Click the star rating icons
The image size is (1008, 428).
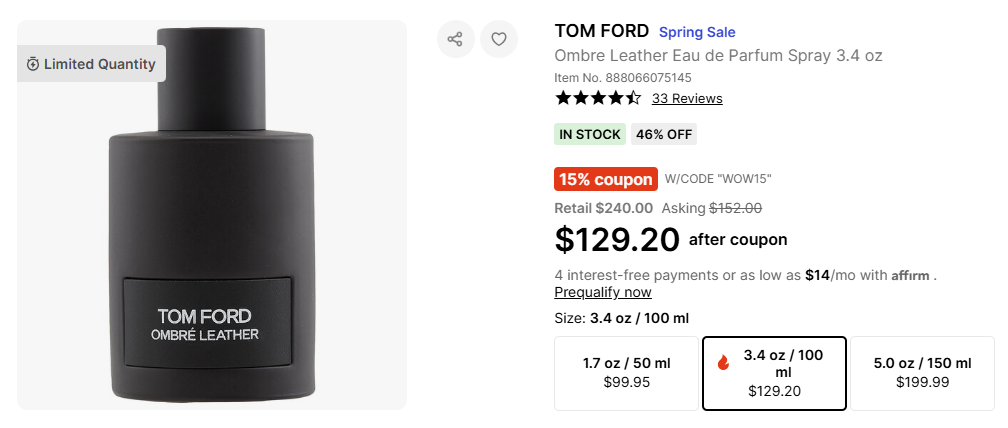[598, 98]
